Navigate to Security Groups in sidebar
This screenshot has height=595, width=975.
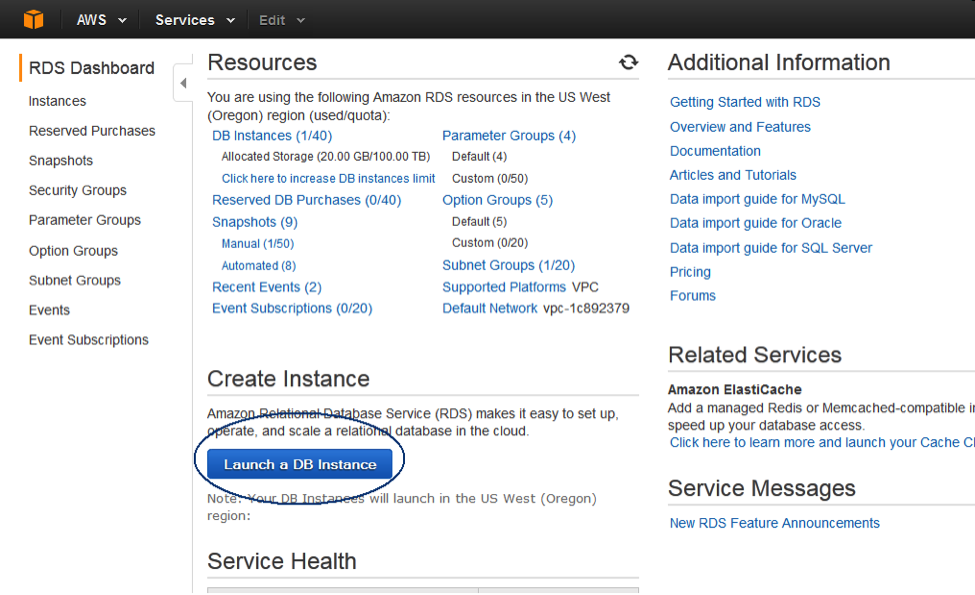(x=78, y=190)
